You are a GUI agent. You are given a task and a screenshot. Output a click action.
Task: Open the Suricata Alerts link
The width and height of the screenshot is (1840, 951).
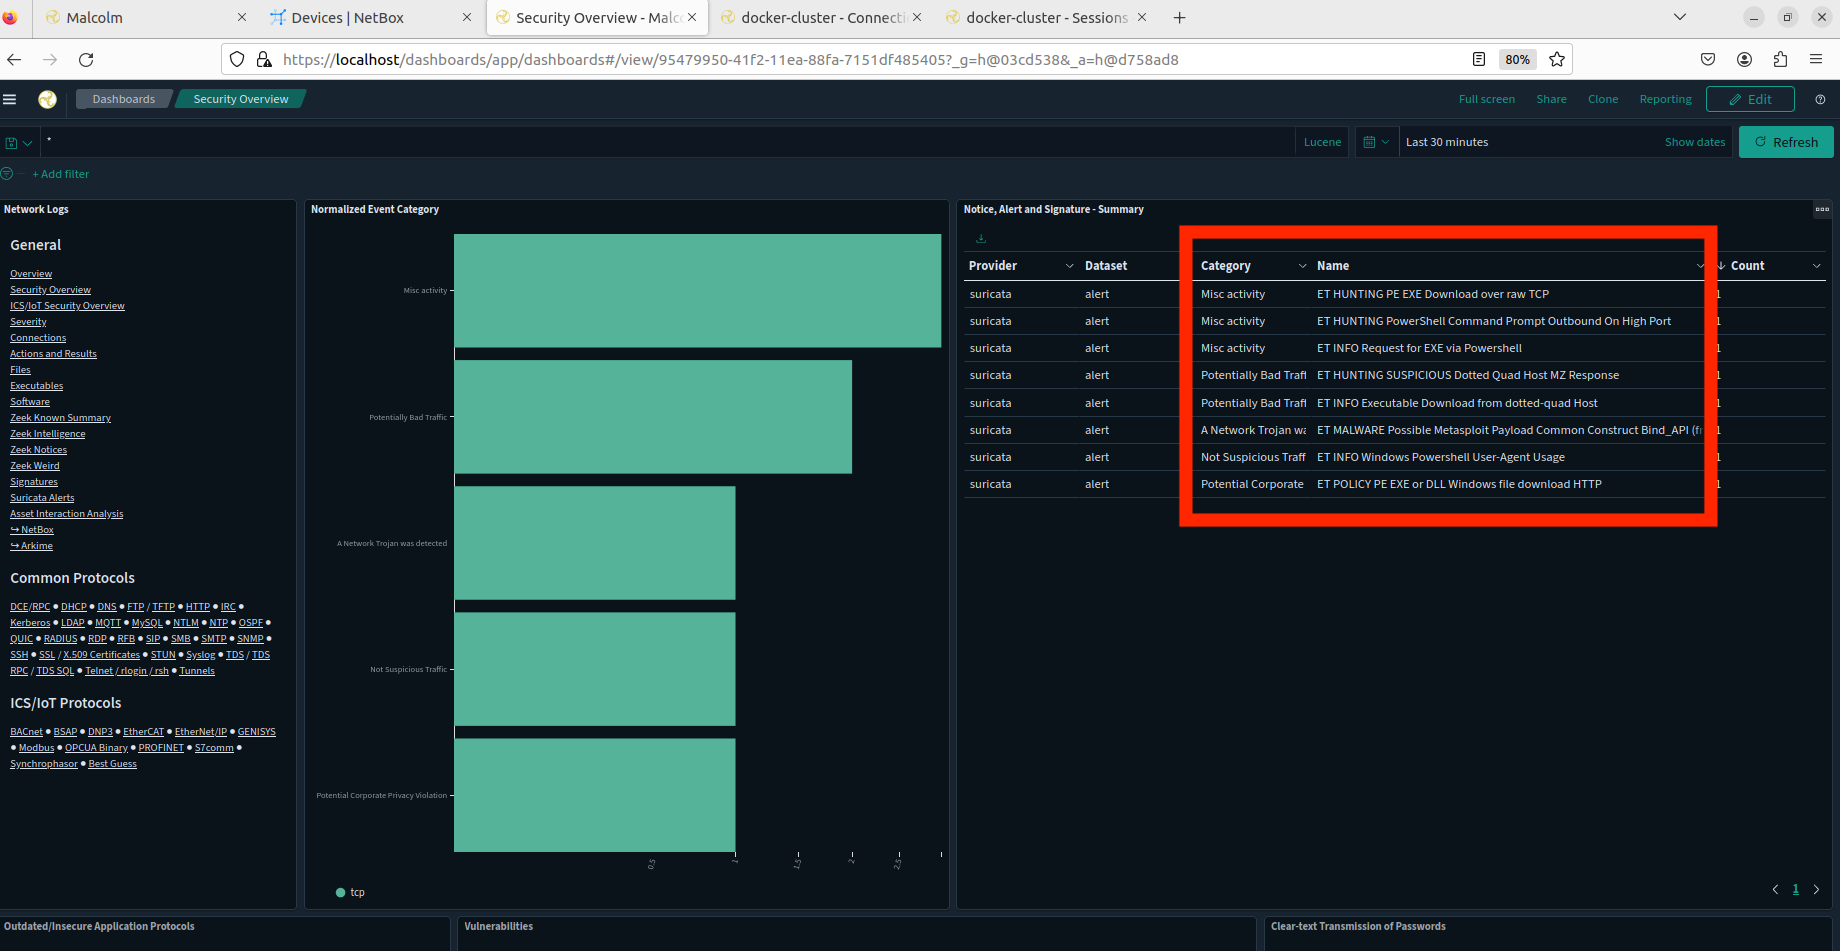pos(42,498)
